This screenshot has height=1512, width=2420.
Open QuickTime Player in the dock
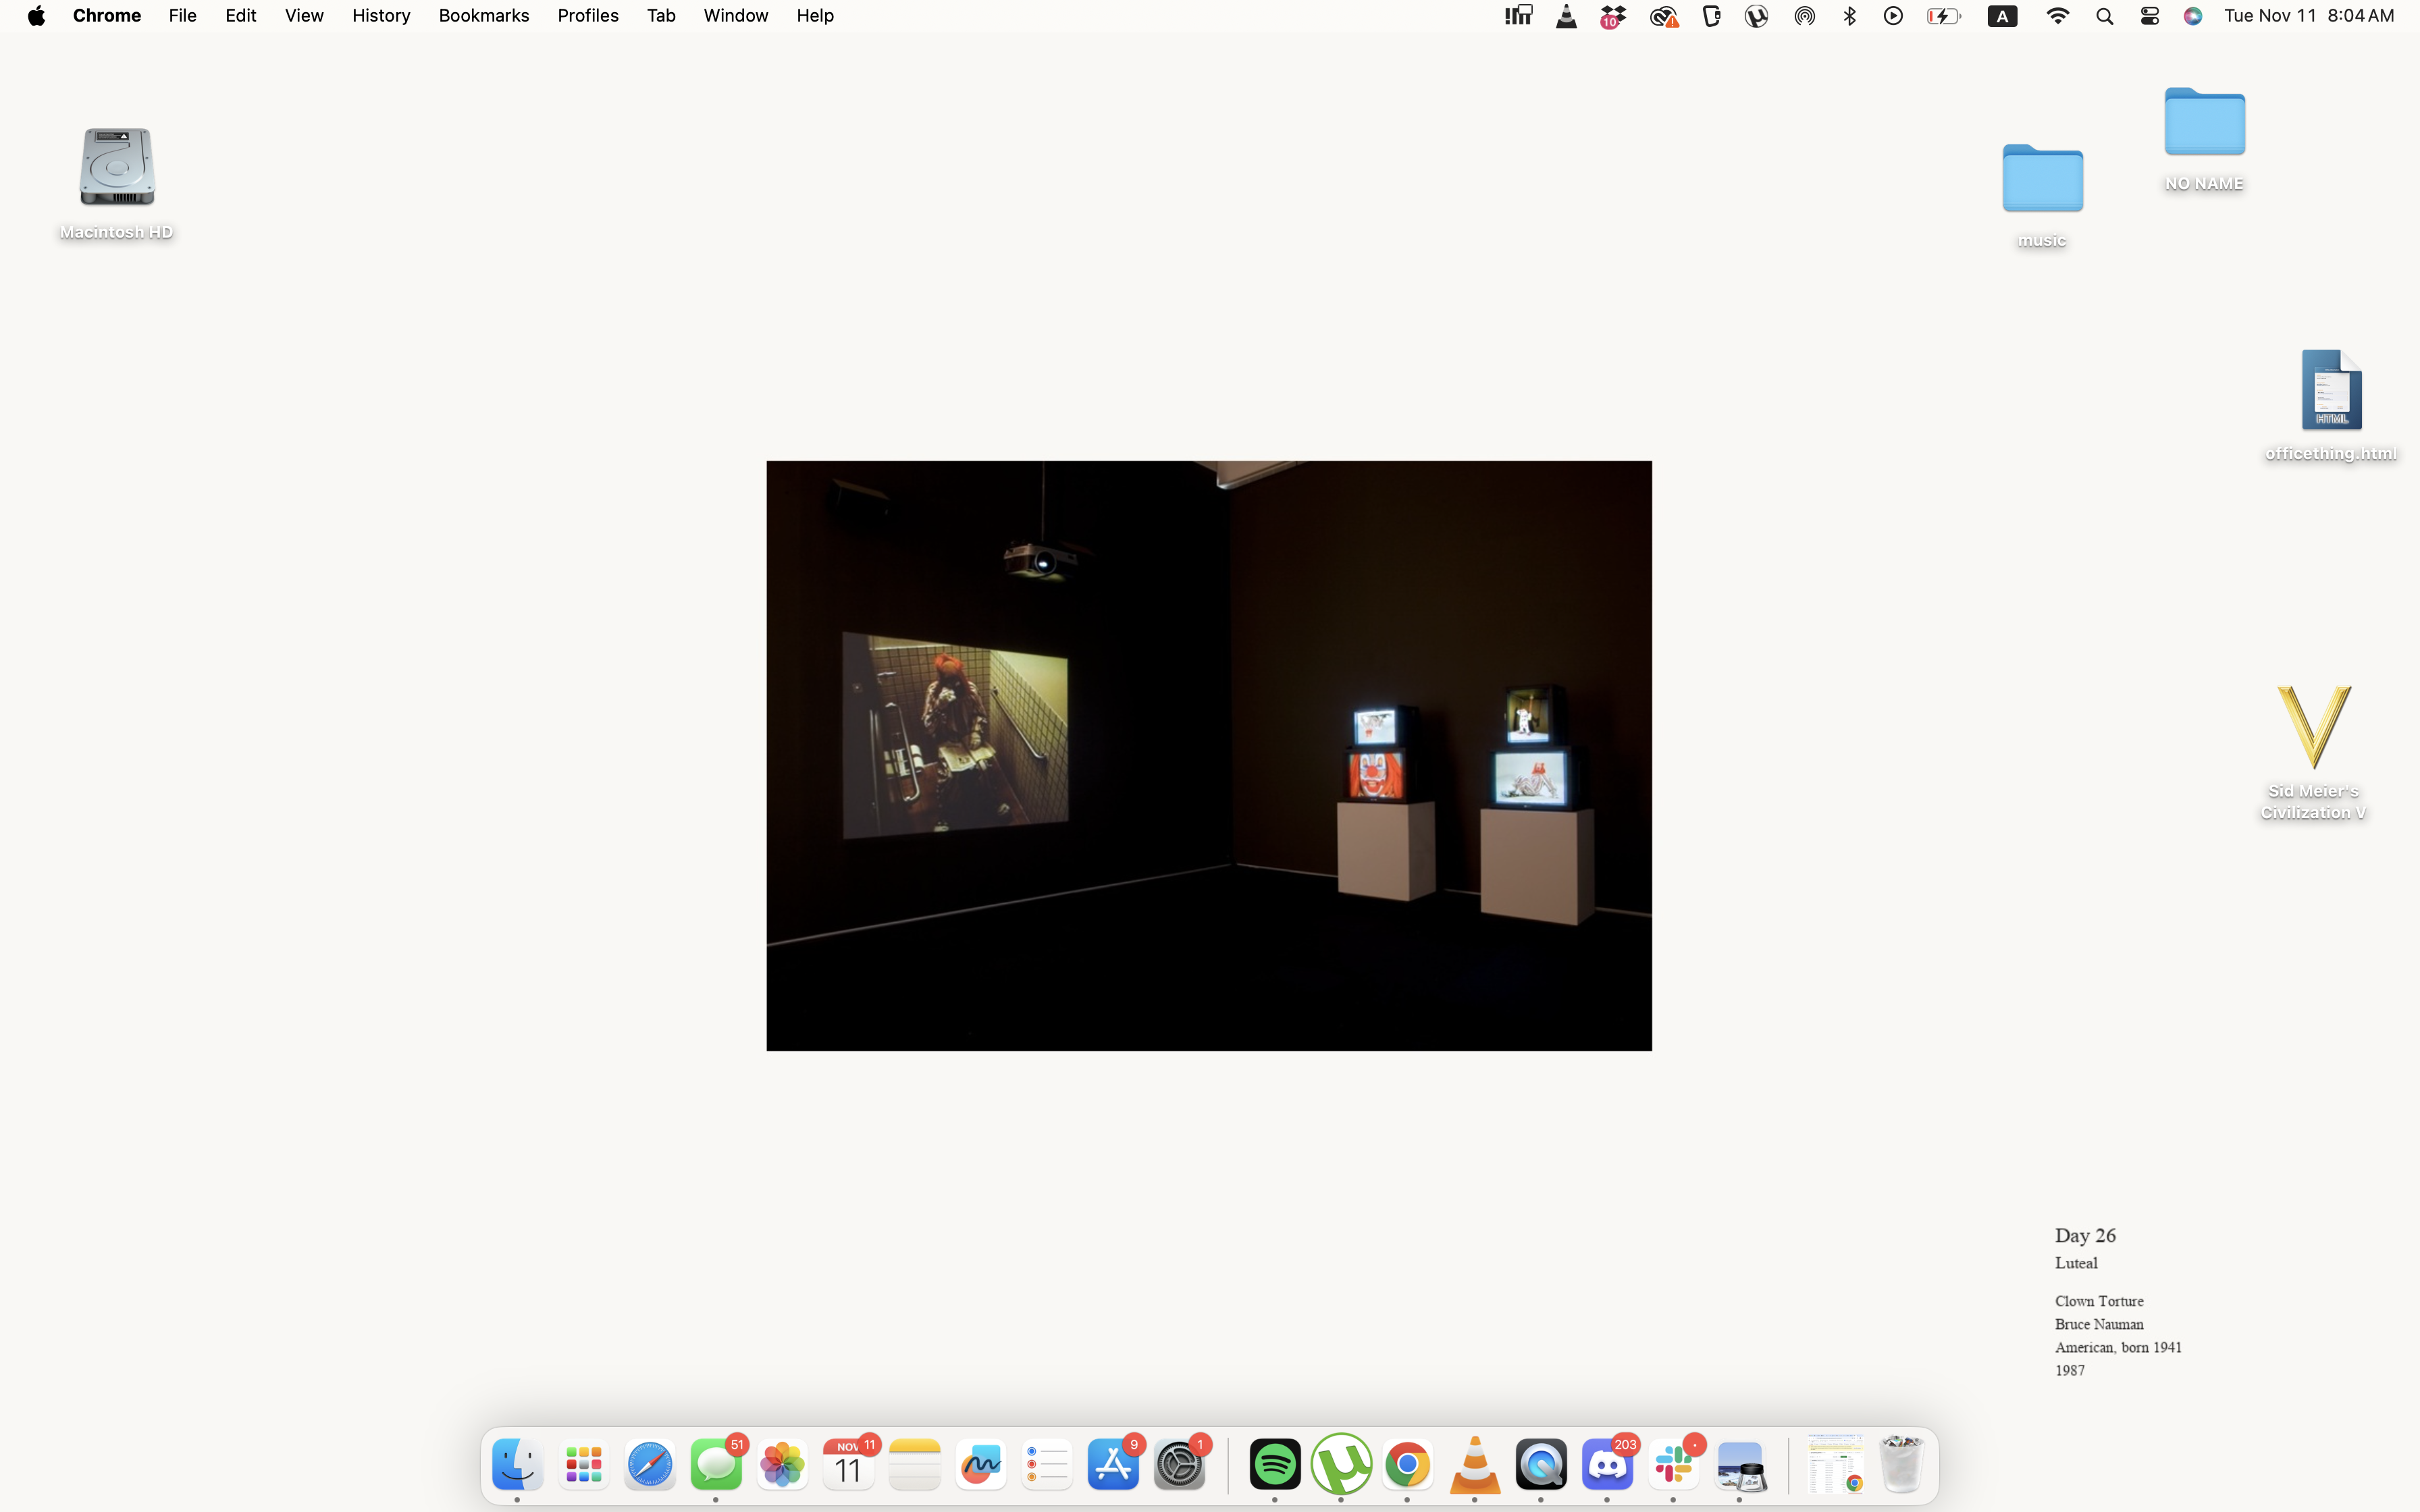coord(1541,1465)
